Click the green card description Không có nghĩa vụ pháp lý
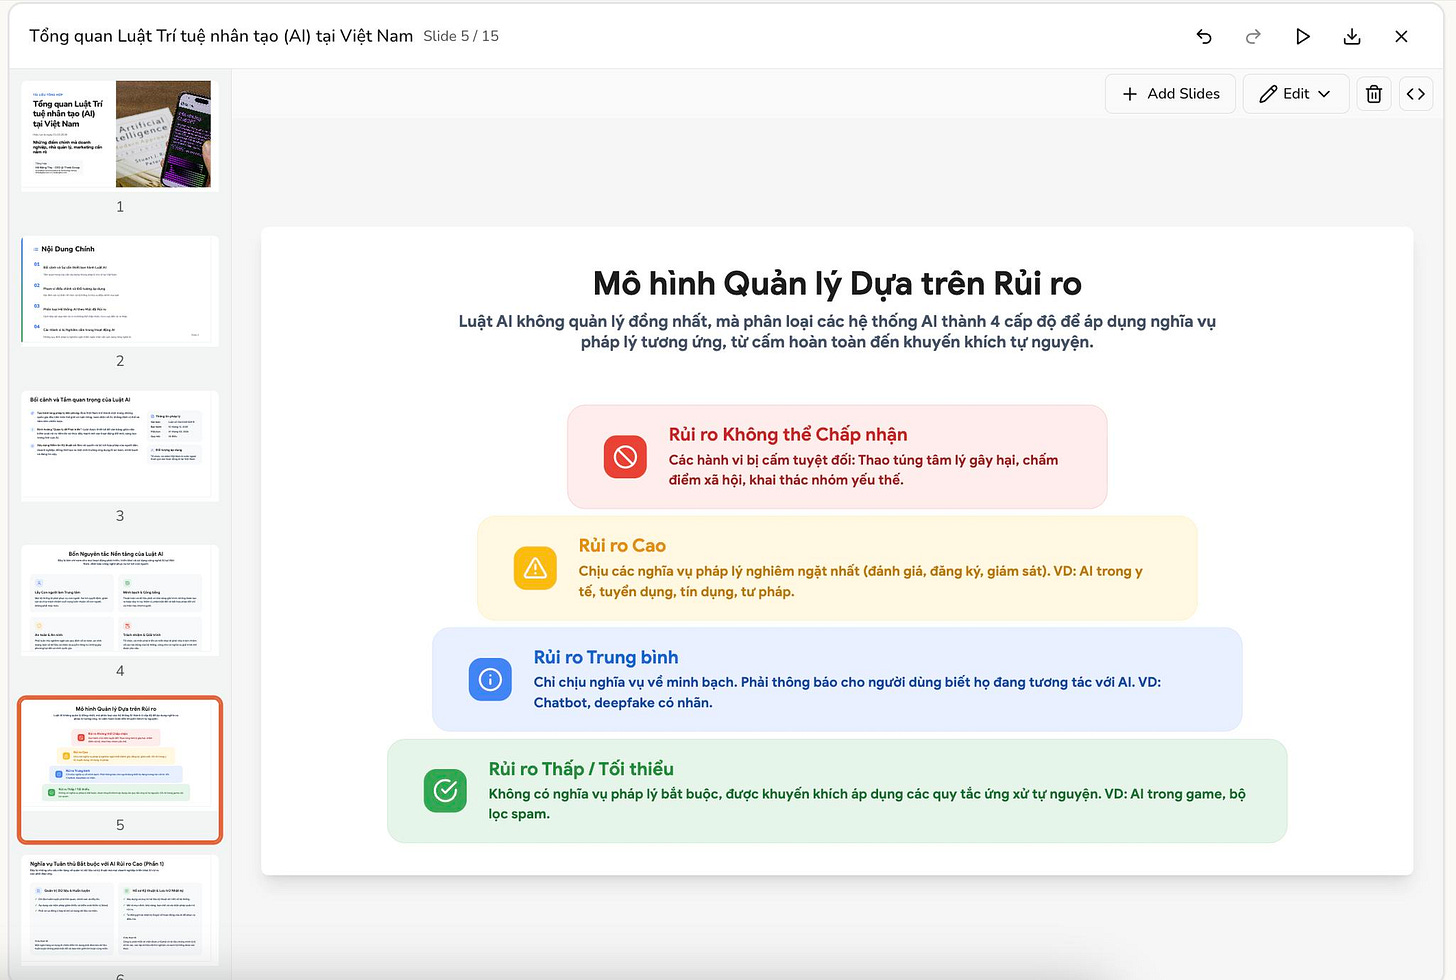This screenshot has height=980, width=1456. click(867, 803)
